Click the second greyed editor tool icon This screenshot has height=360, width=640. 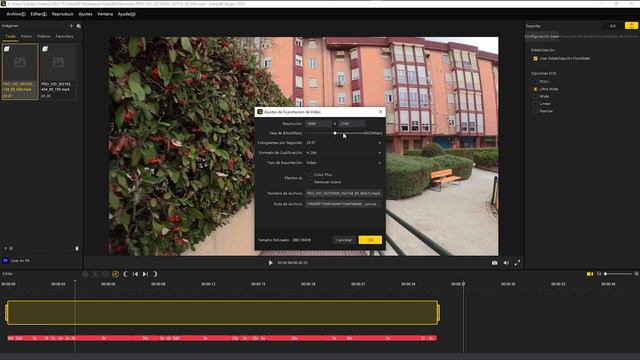(95, 274)
